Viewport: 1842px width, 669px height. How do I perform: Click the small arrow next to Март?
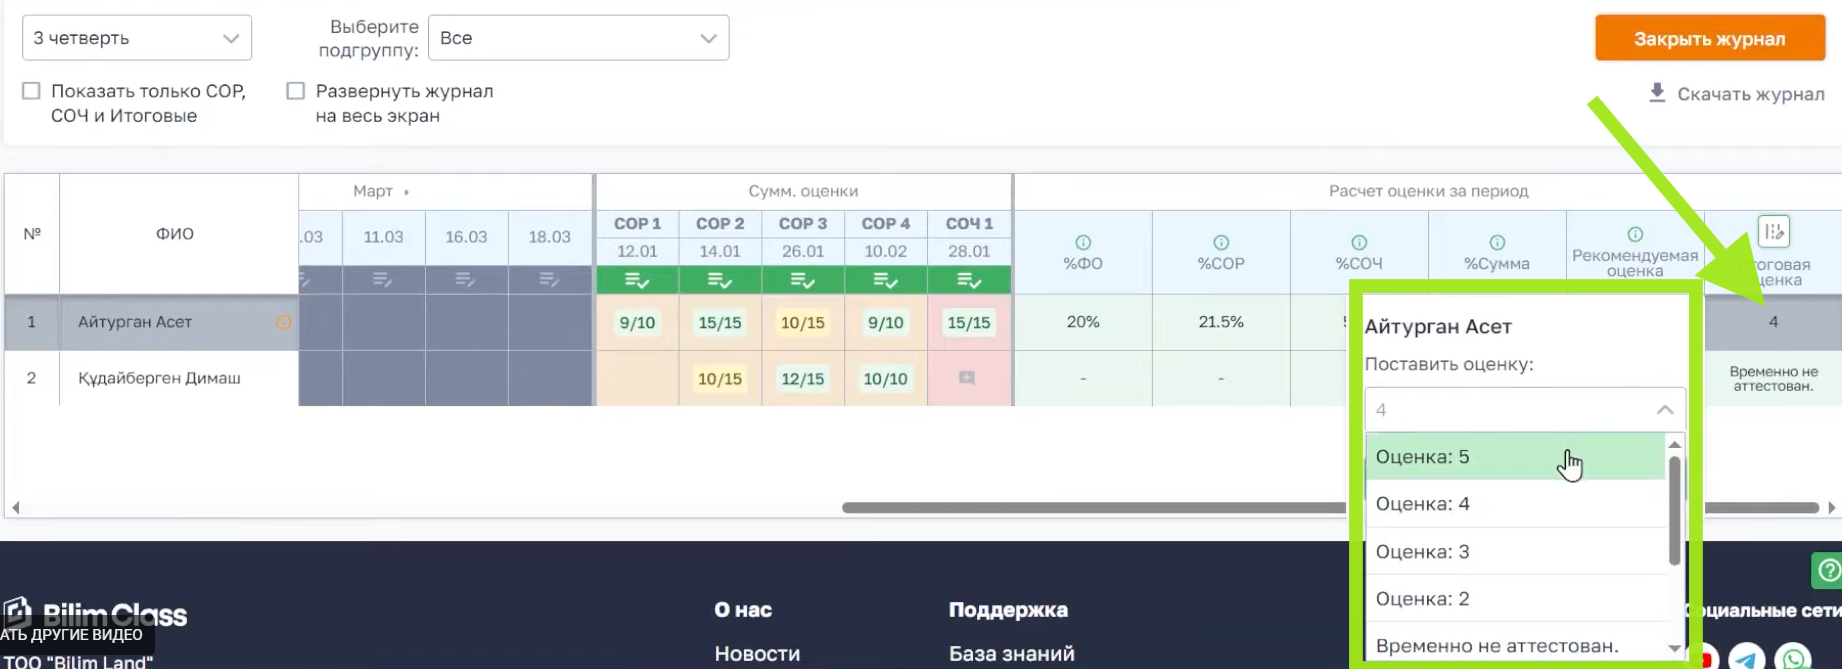406,191
